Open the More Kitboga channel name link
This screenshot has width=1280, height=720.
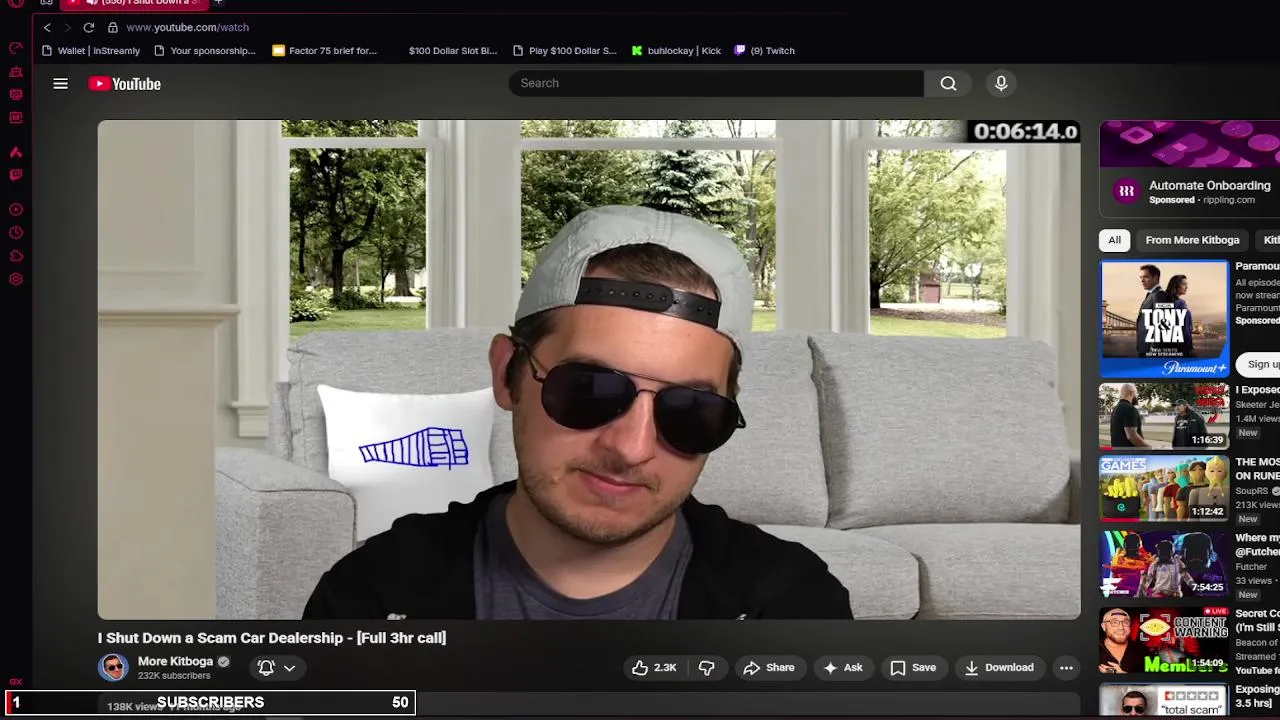(175, 661)
